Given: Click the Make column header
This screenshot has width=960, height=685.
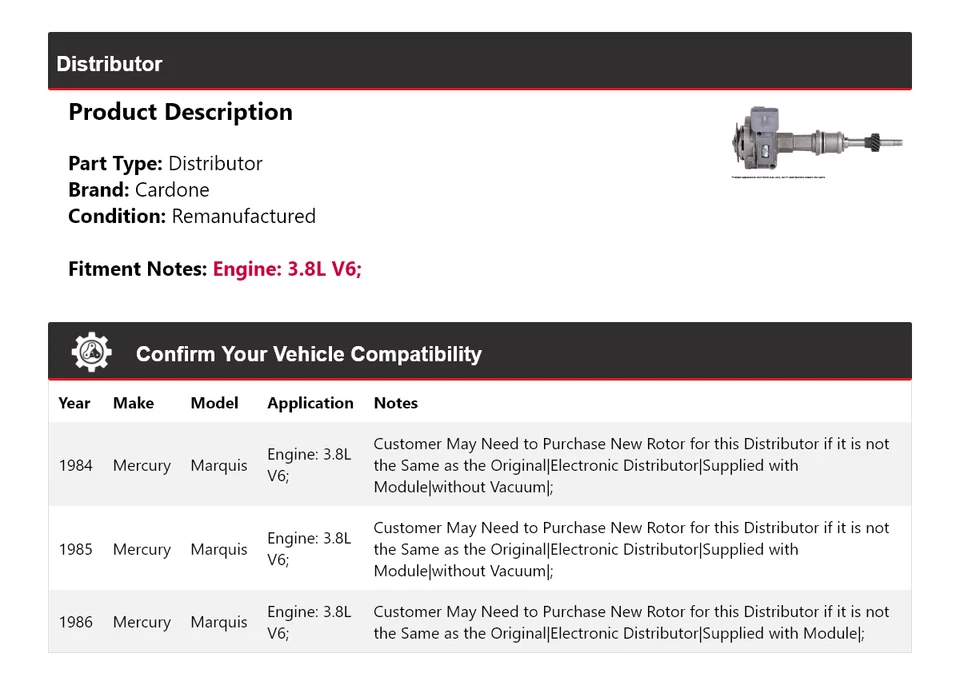Looking at the screenshot, I should coord(133,403).
